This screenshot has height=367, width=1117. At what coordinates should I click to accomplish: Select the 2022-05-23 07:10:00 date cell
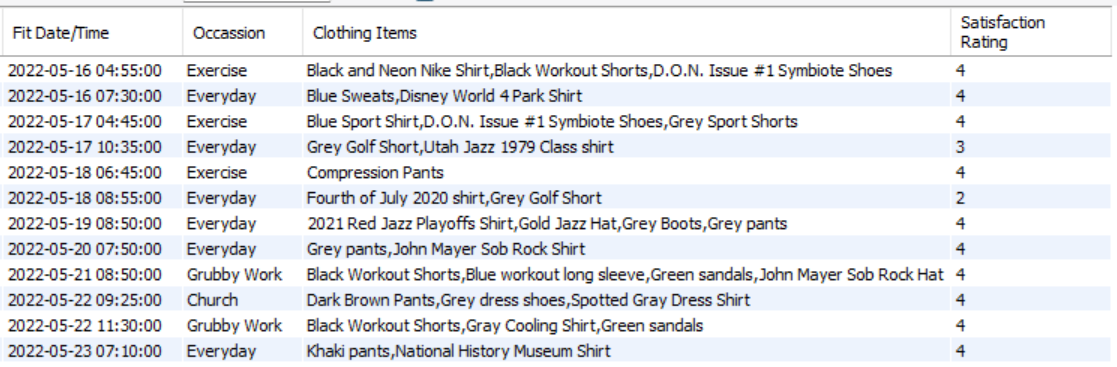(92, 351)
